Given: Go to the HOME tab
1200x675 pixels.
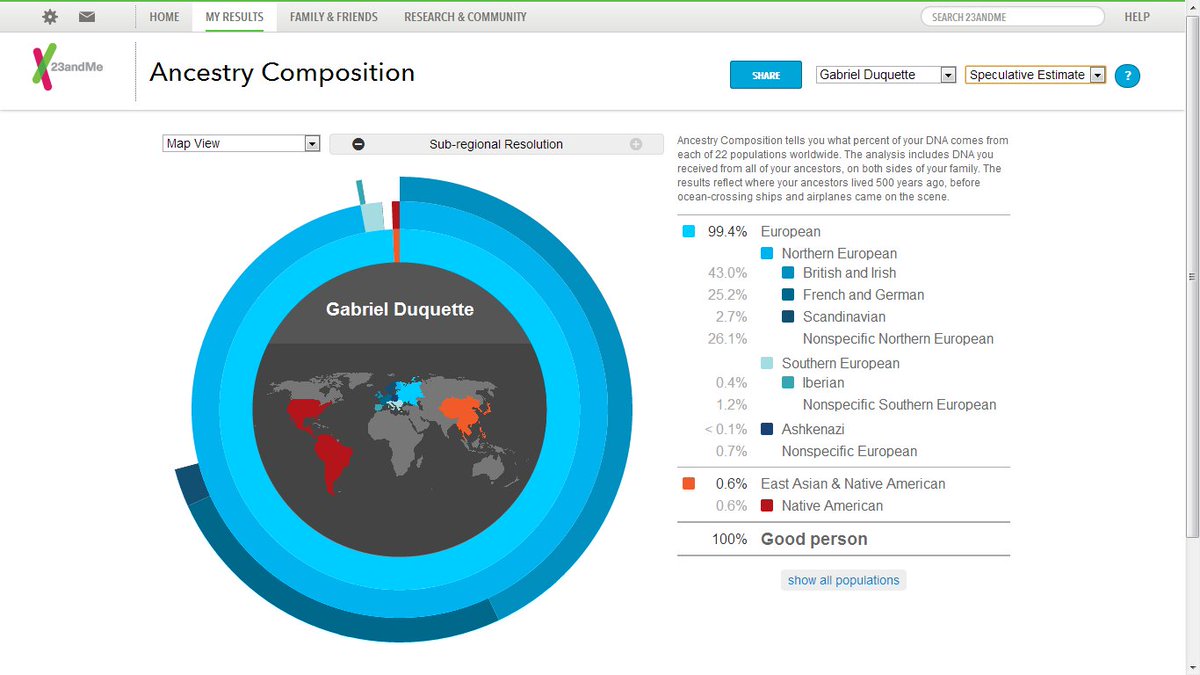Looking at the screenshot, I should [164, 17].
